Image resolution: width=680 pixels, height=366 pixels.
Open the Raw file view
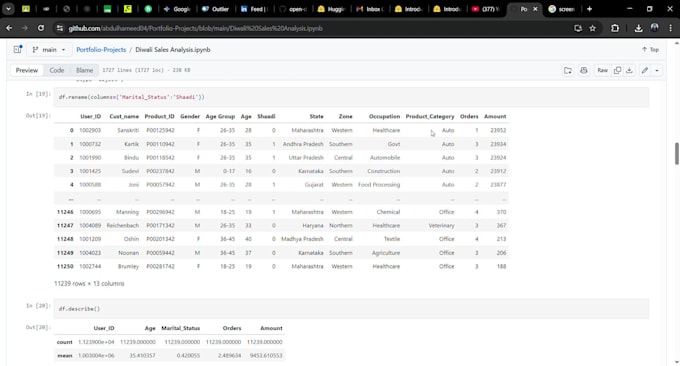pos(602,70)
